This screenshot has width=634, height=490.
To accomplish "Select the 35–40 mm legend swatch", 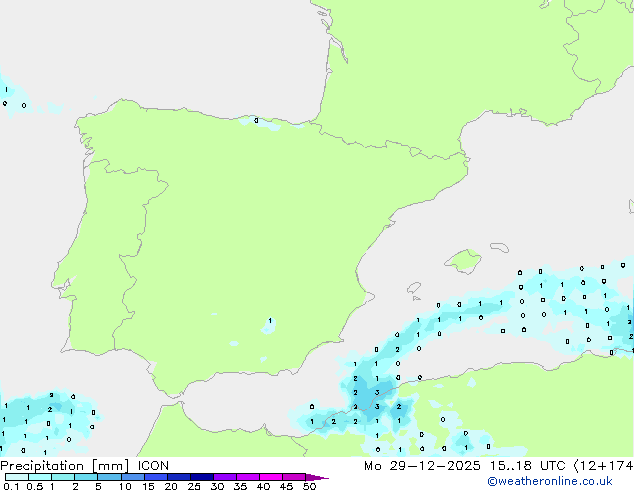I will pos(248,477).
